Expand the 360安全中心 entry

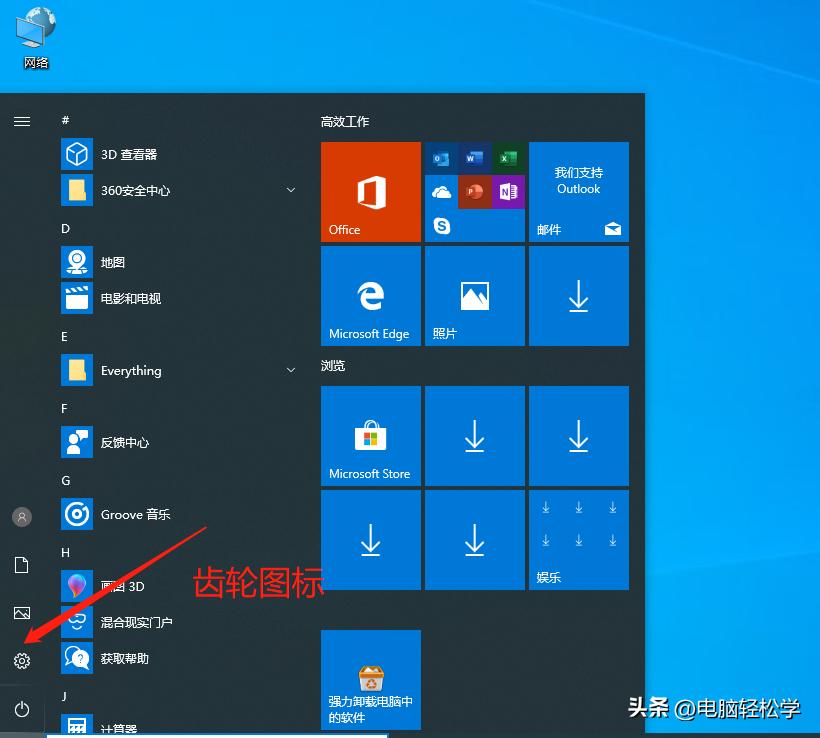click(x=290, y=190)
